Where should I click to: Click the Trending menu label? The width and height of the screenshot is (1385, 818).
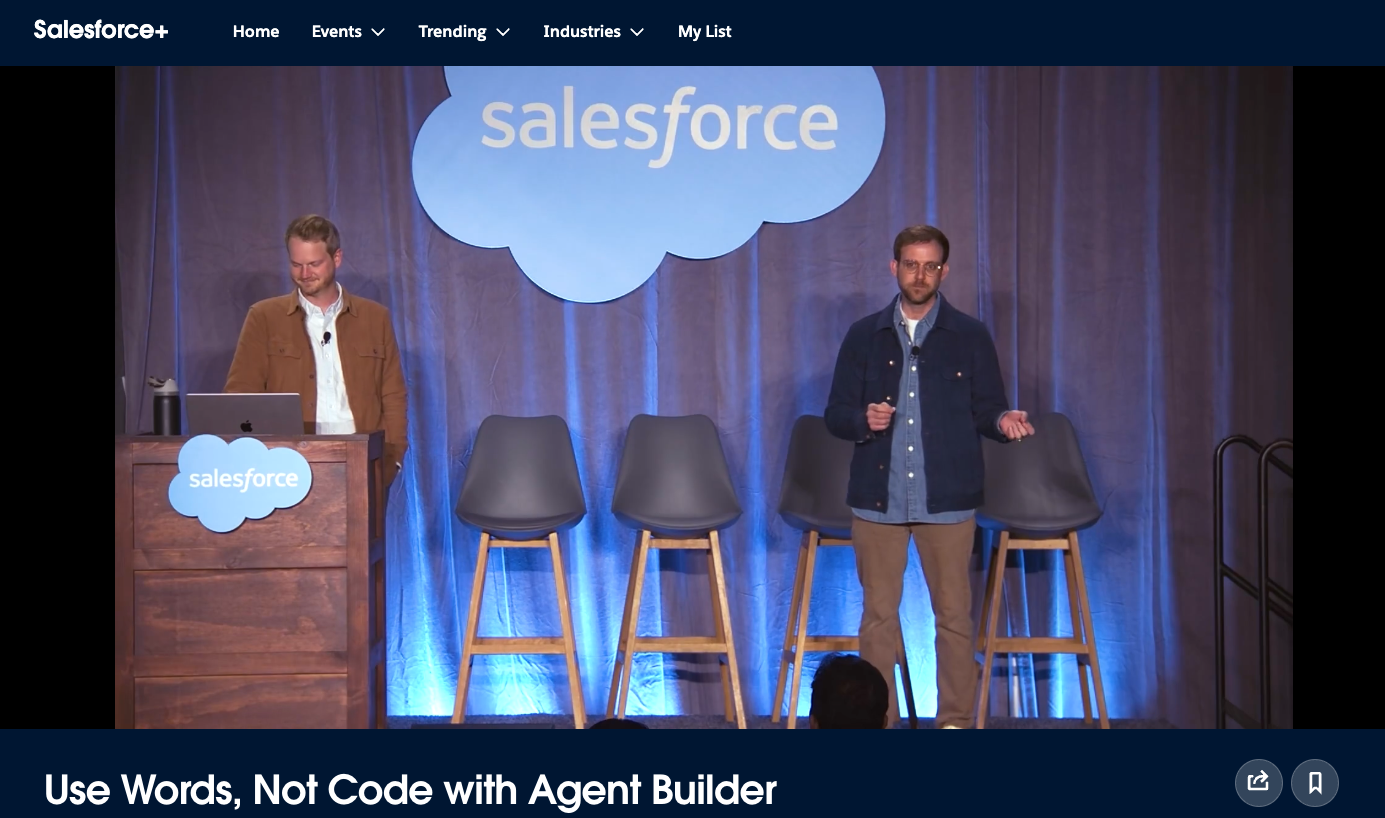pos(452,32)
